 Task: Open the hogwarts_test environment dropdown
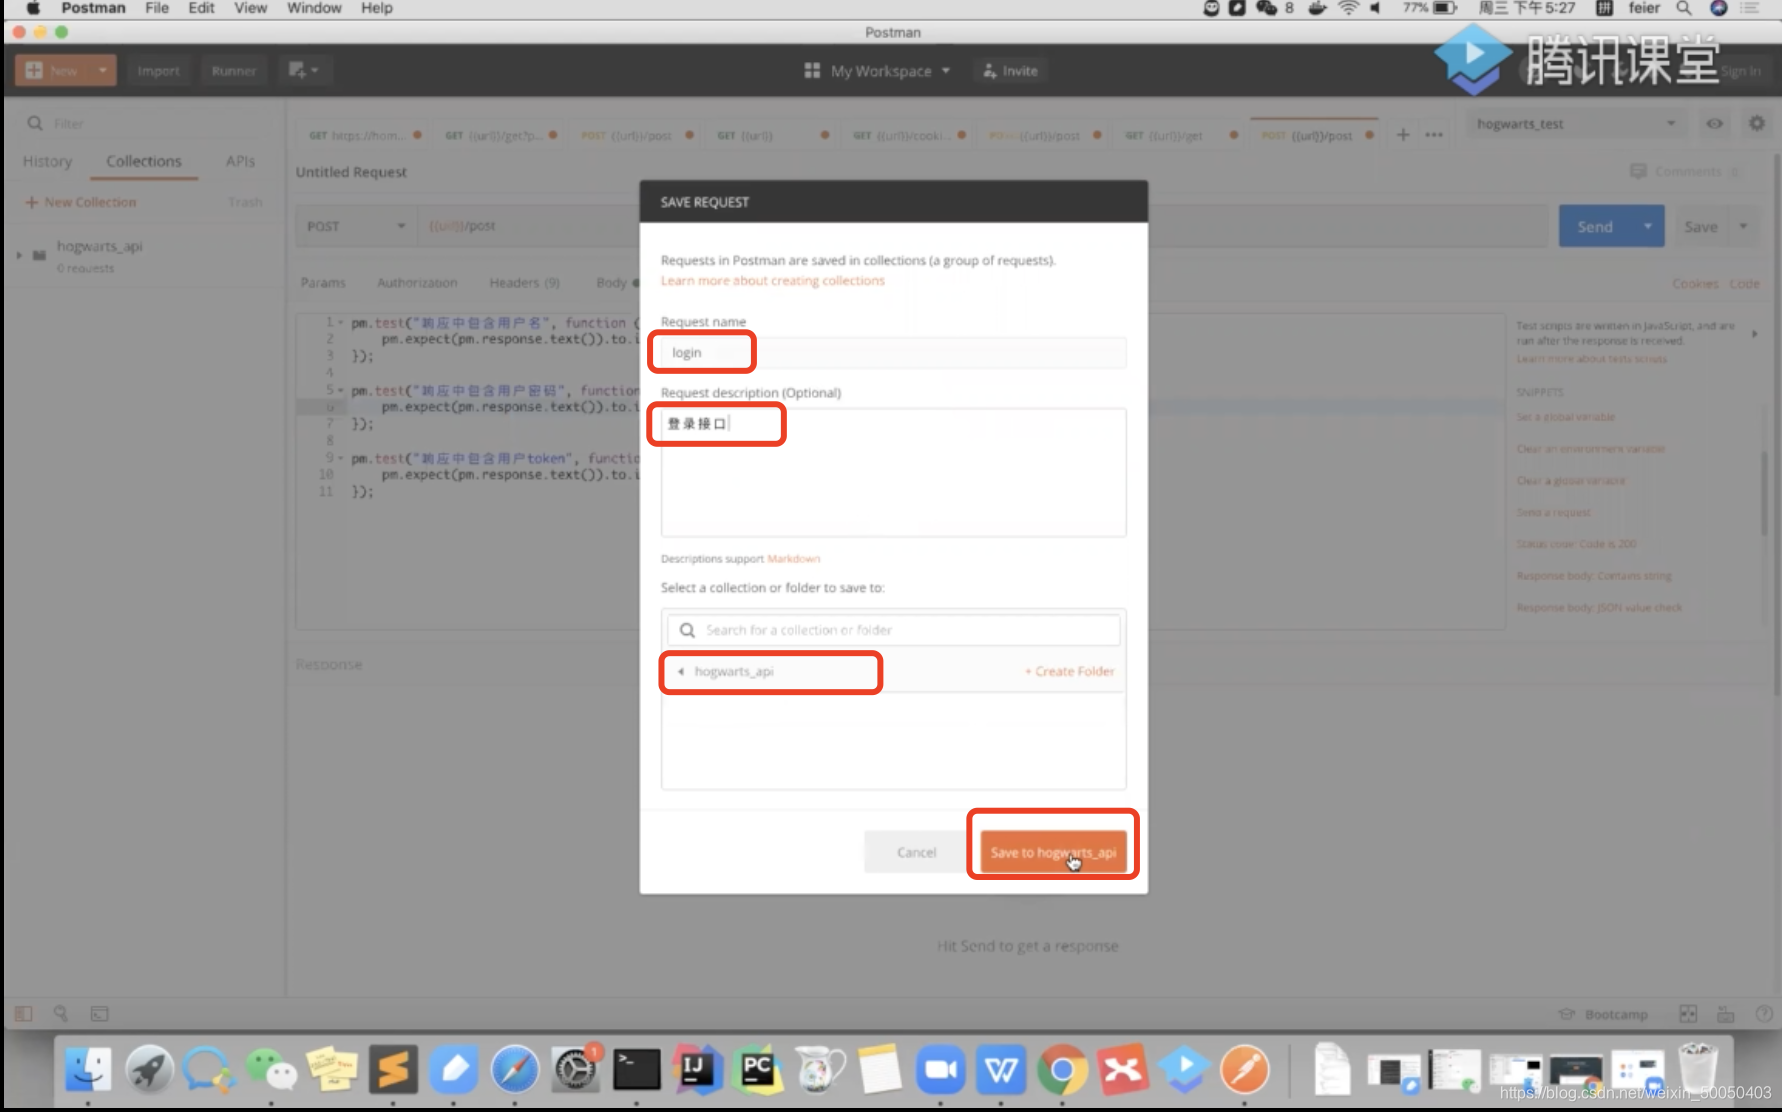pos(1576,124)
